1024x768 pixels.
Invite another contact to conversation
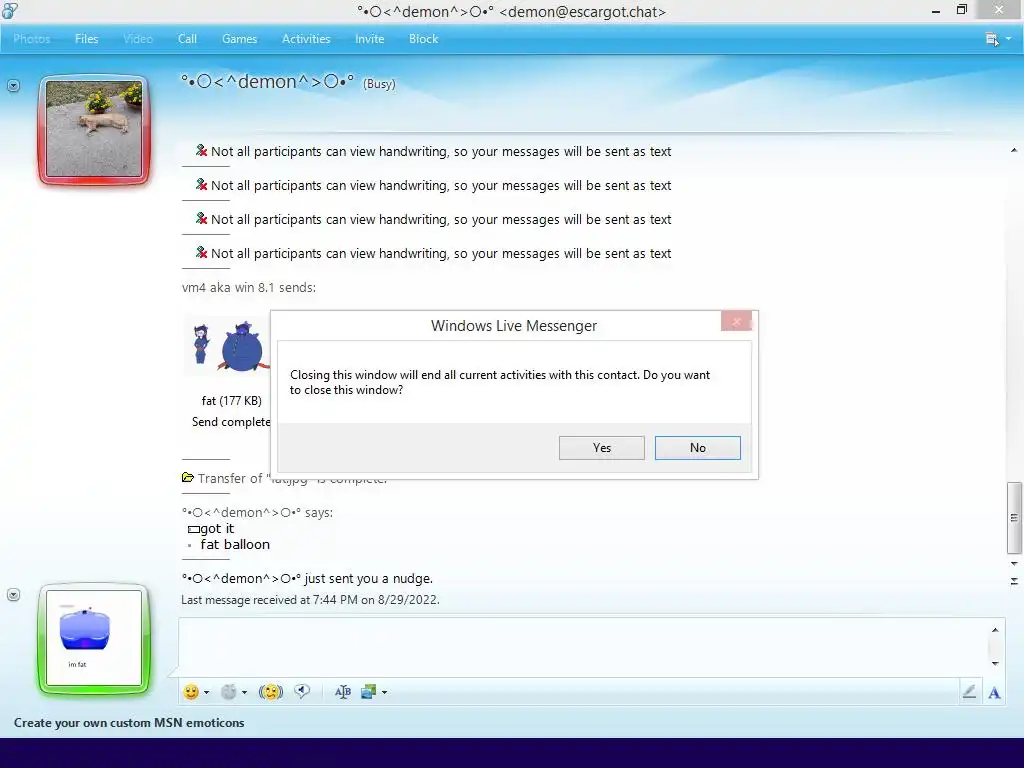click(x=370, y=39)
